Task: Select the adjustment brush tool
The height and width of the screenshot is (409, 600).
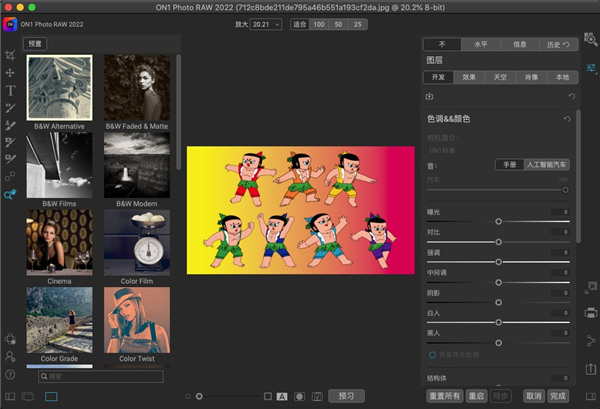Action: point(10,108)
